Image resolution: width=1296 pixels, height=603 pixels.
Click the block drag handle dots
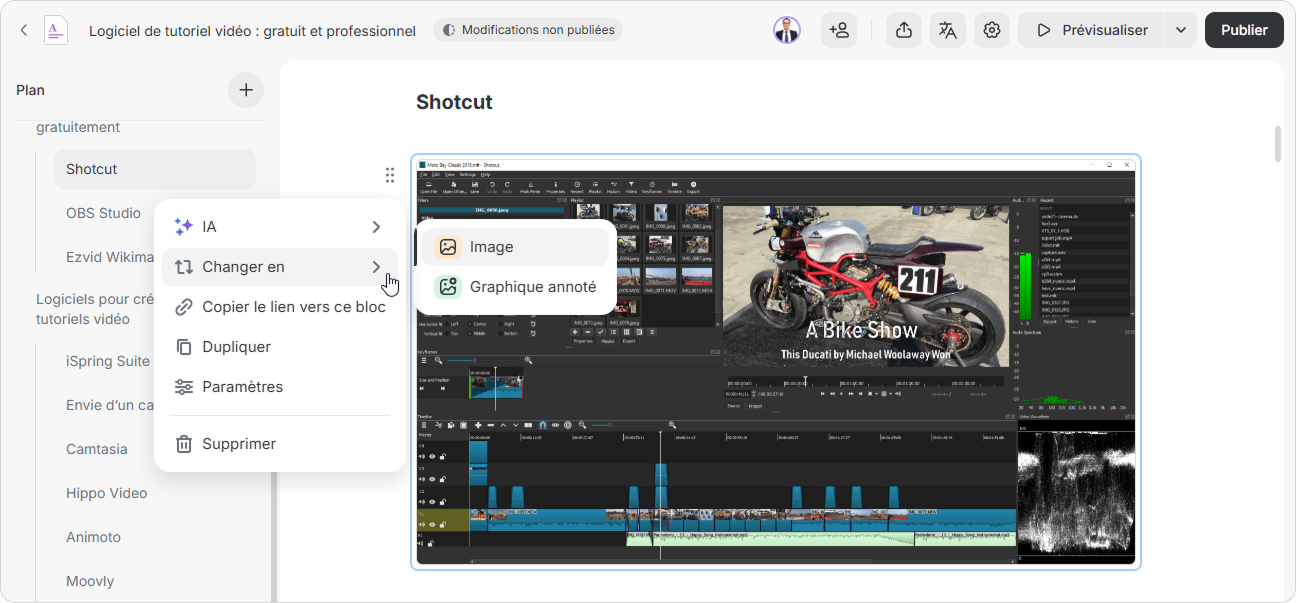(390, 175)
